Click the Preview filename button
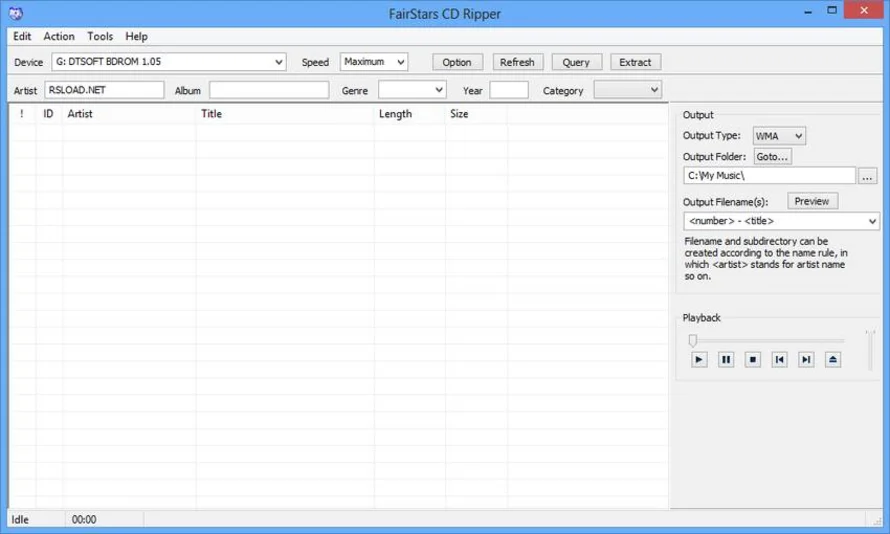 pos(812,201)
